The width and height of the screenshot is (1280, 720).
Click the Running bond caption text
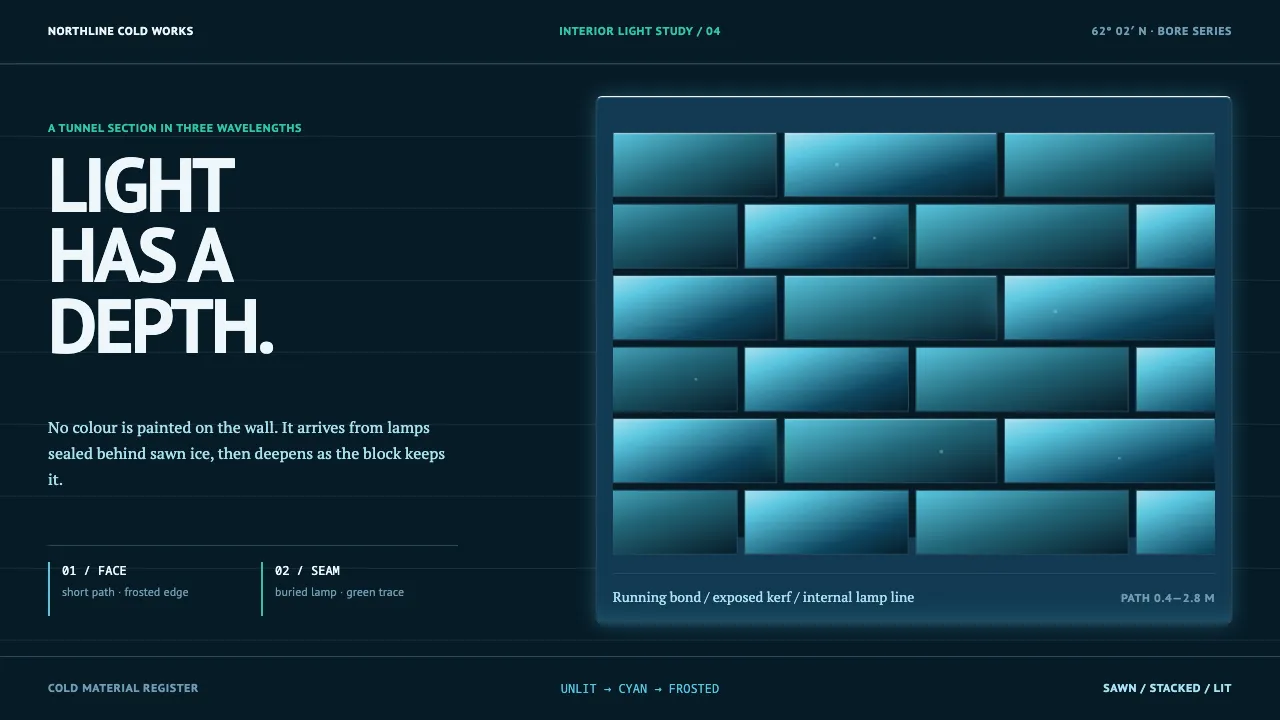[x=763, y=597]
